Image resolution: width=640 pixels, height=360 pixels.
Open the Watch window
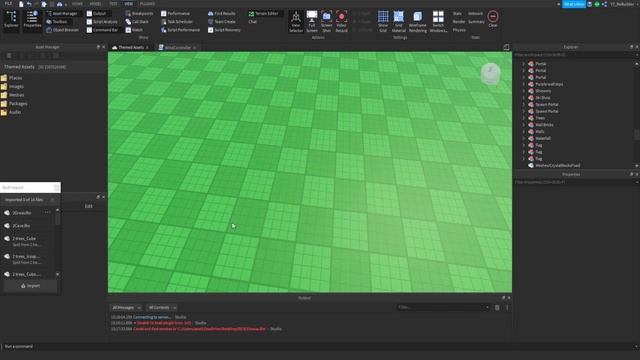(x=134, y=30)
